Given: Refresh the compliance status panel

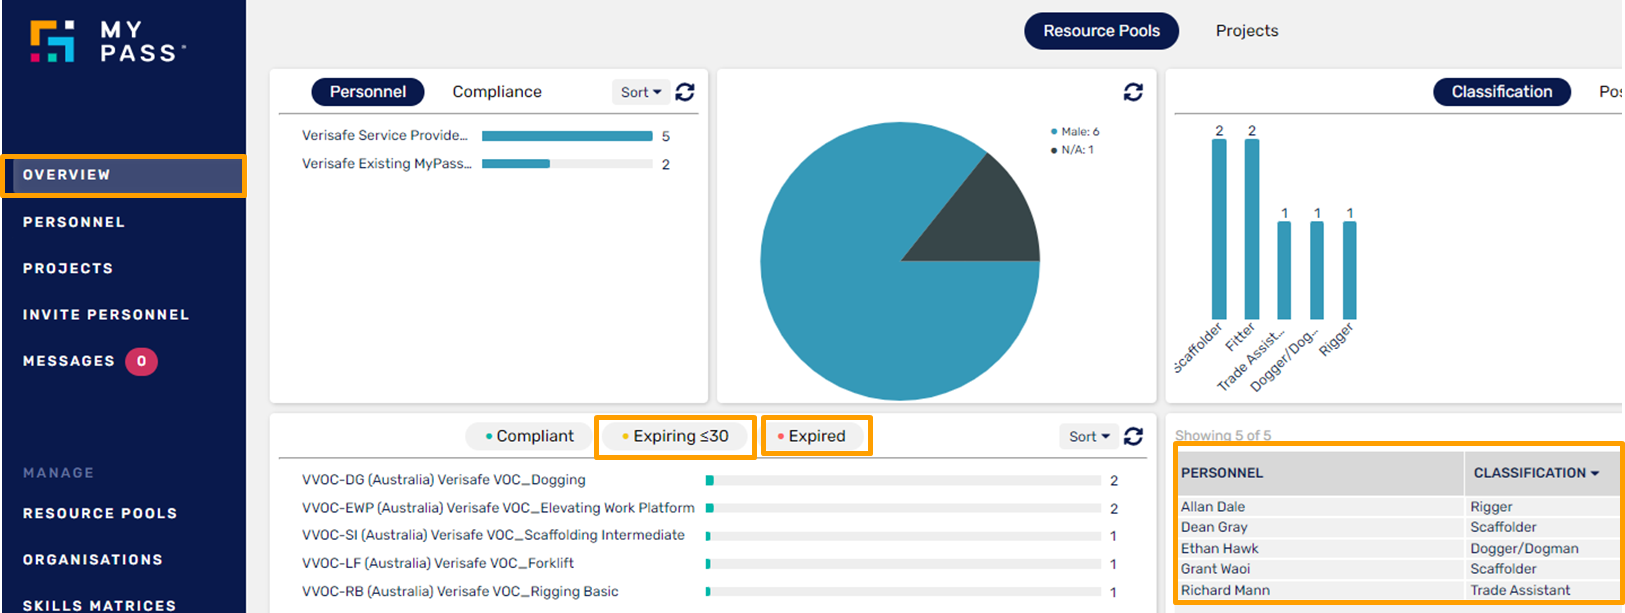Looking at the screenshot, I should pyautogui.click(x=1133, y=436).
